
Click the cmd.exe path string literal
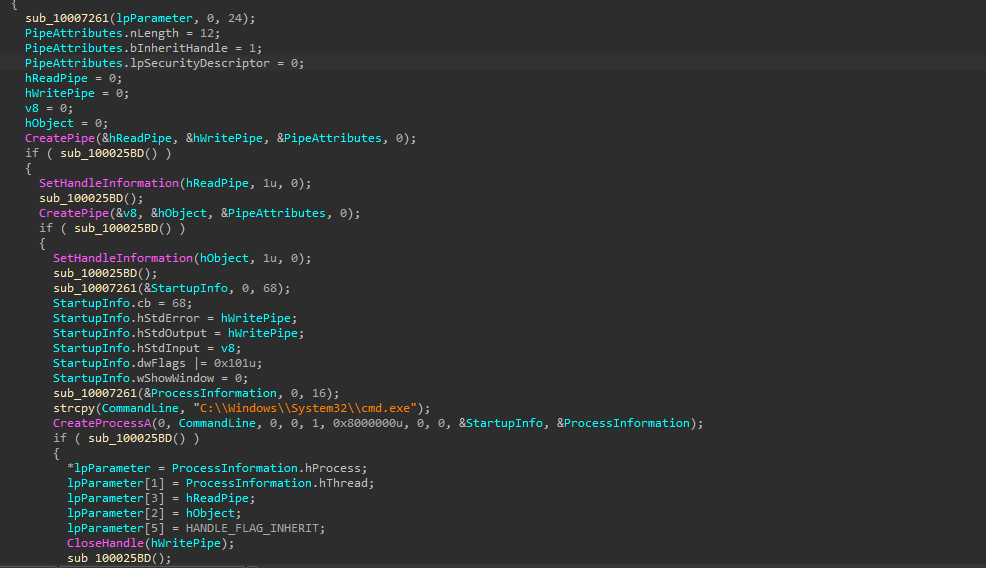(305, 408)
